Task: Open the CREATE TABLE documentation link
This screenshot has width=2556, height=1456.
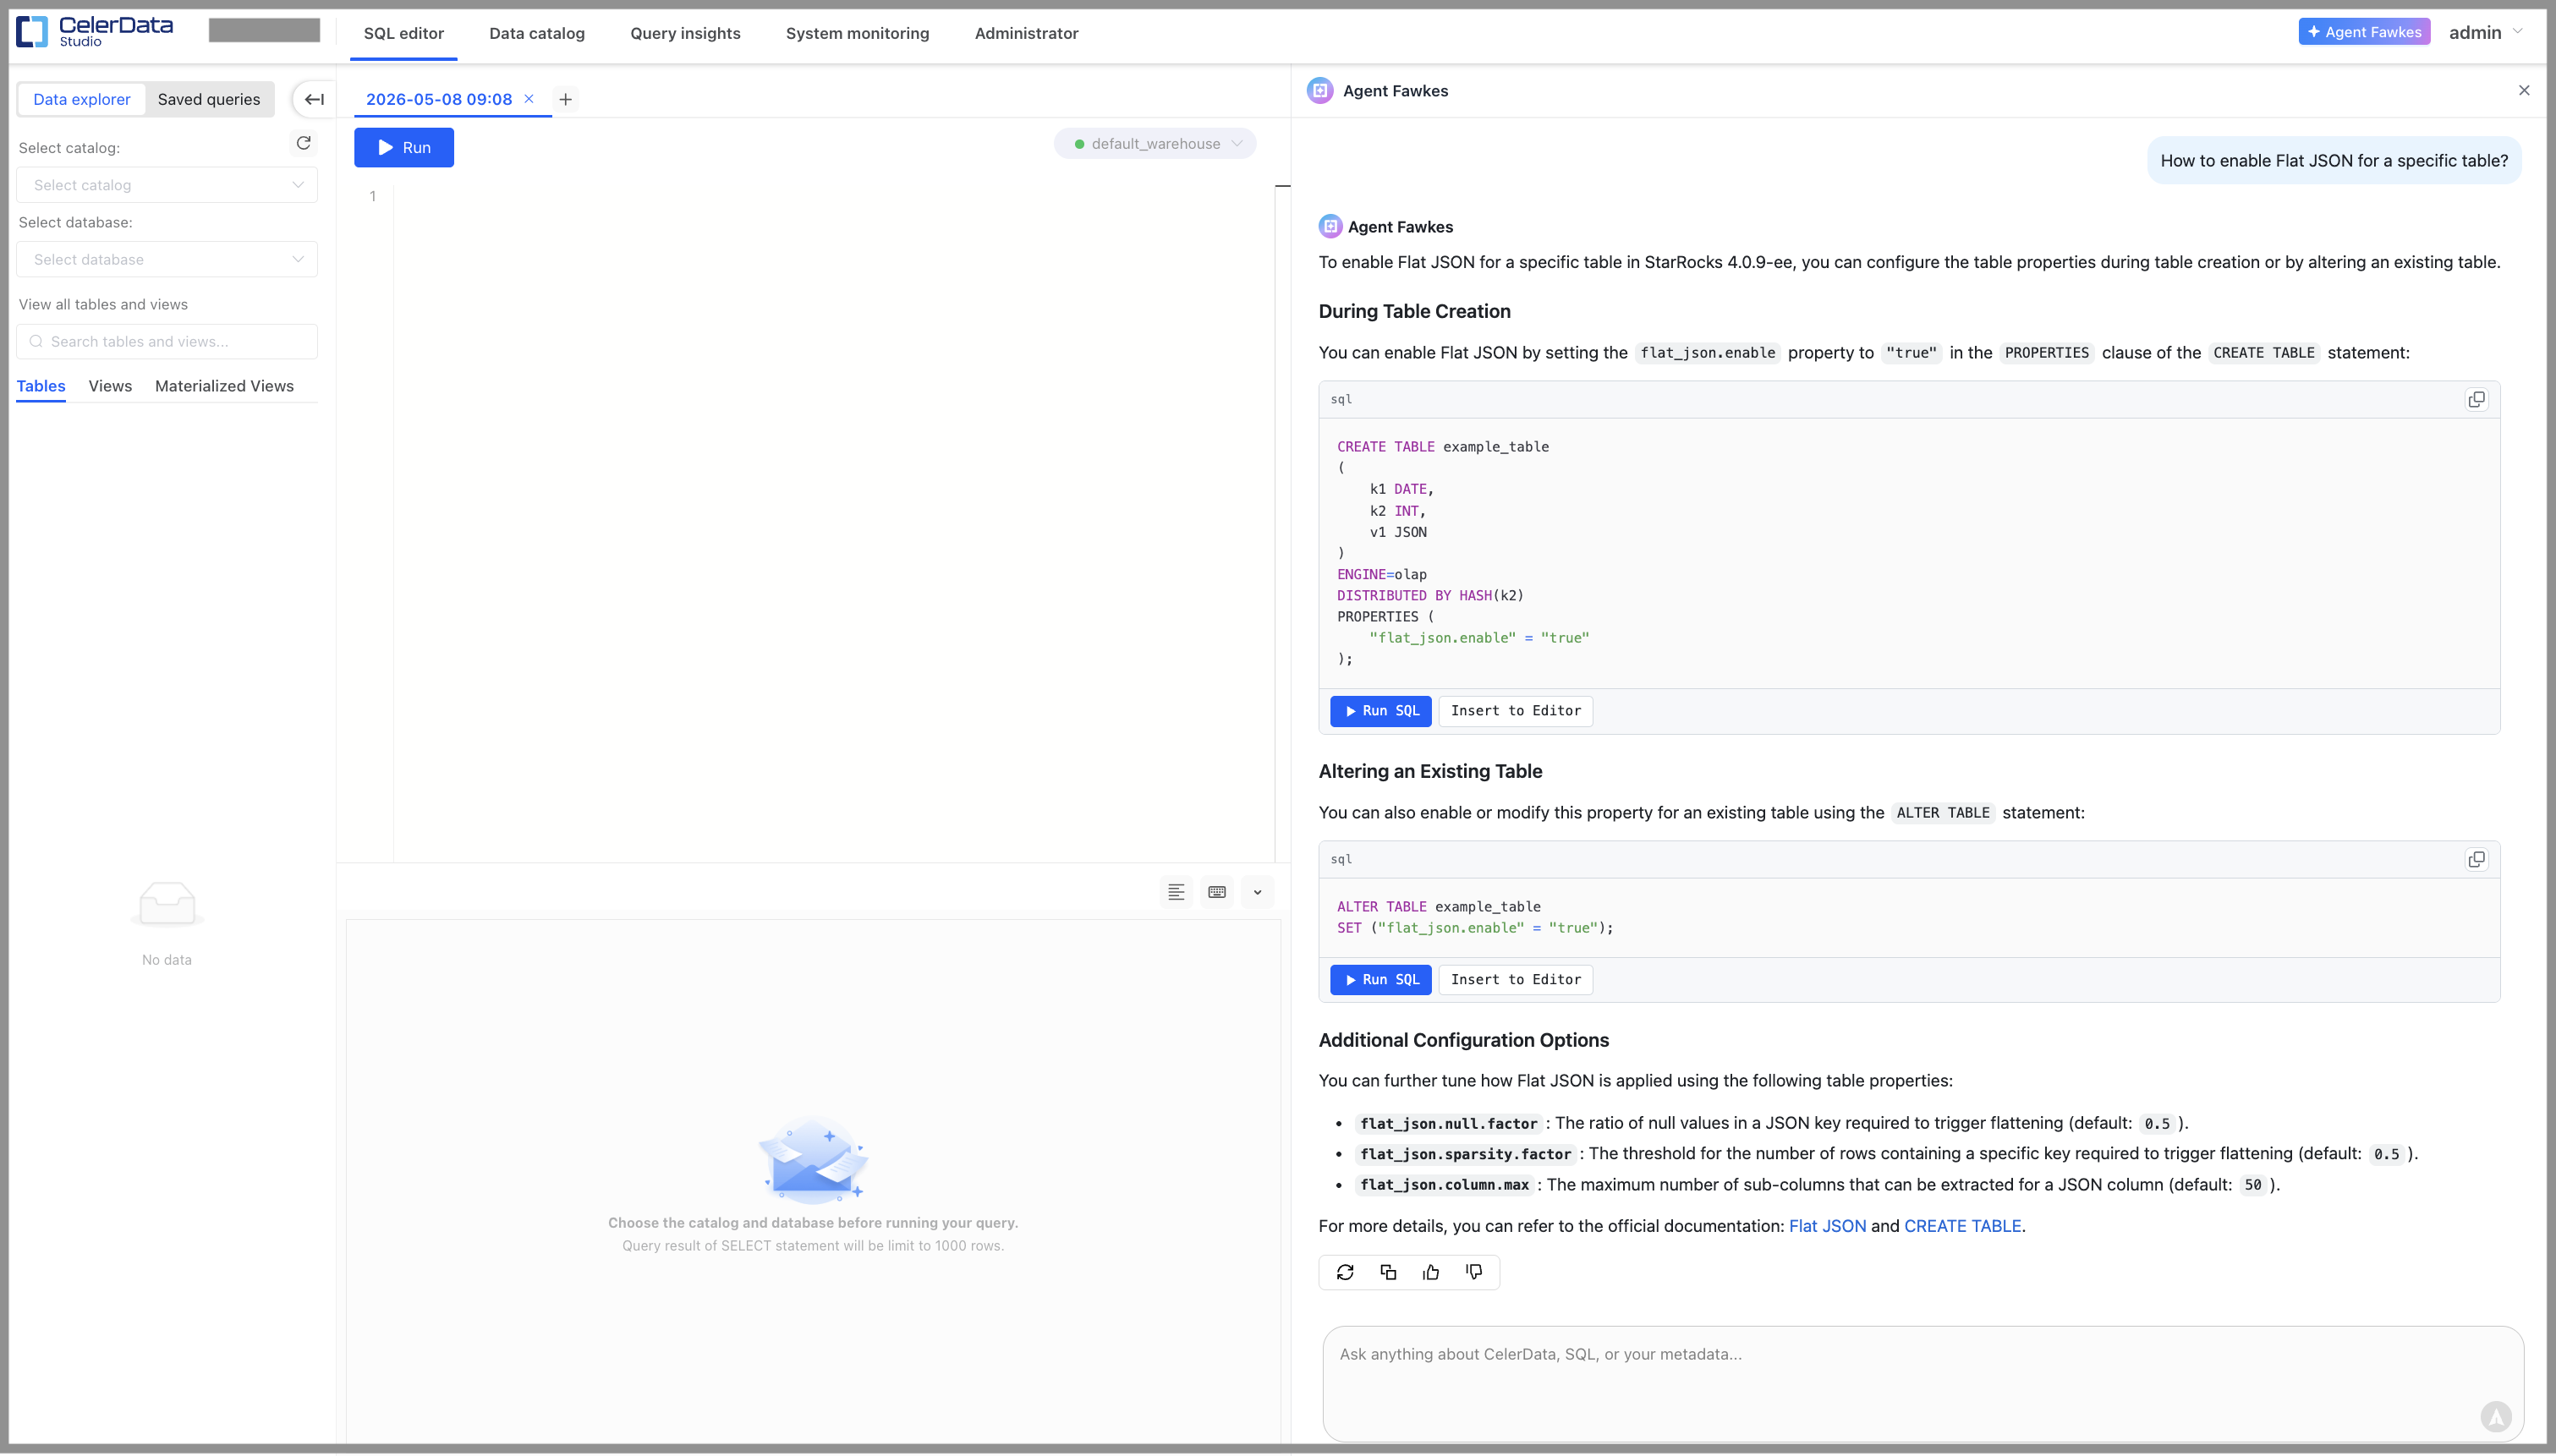Action: pos(1962,1227)
